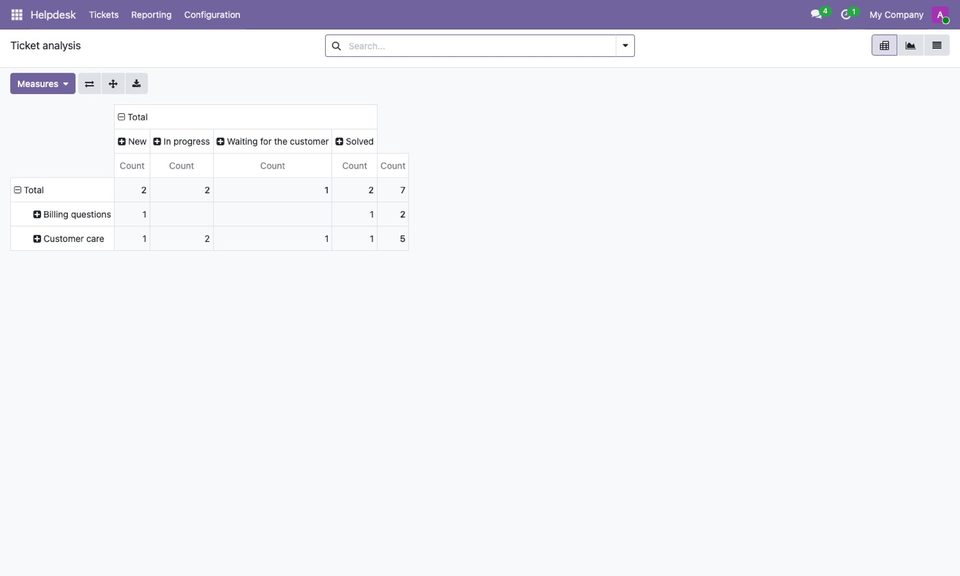The width and height of the screenshot is (960, 576).
Task: Download the pivot table as spreadsheet
Action: click(x=137, y=84)
